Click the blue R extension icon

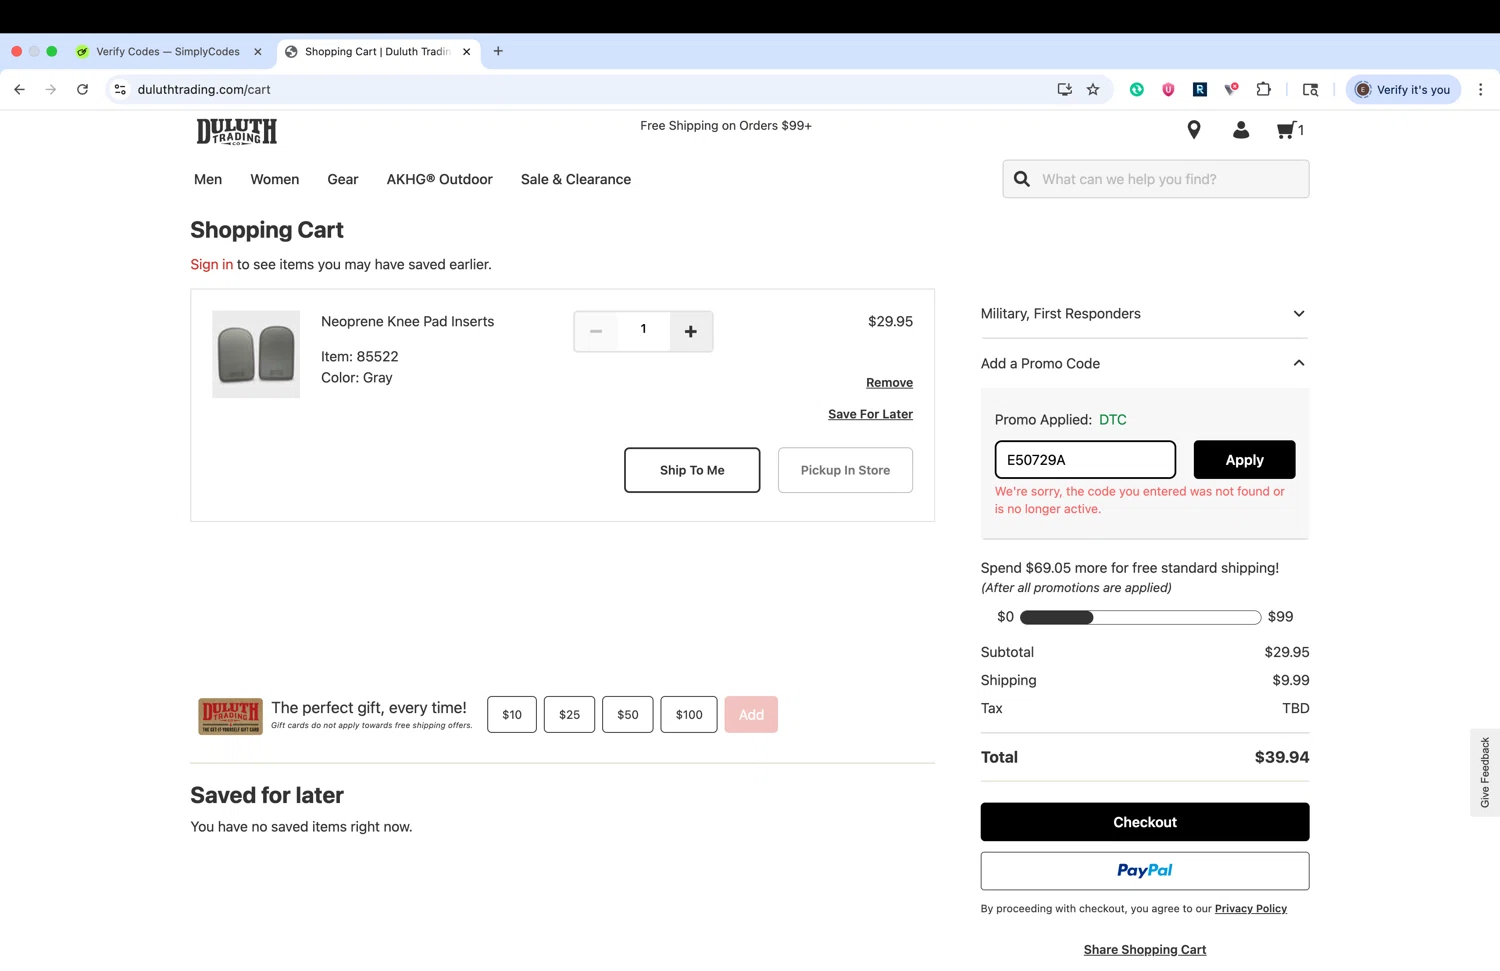(1200, 90)
